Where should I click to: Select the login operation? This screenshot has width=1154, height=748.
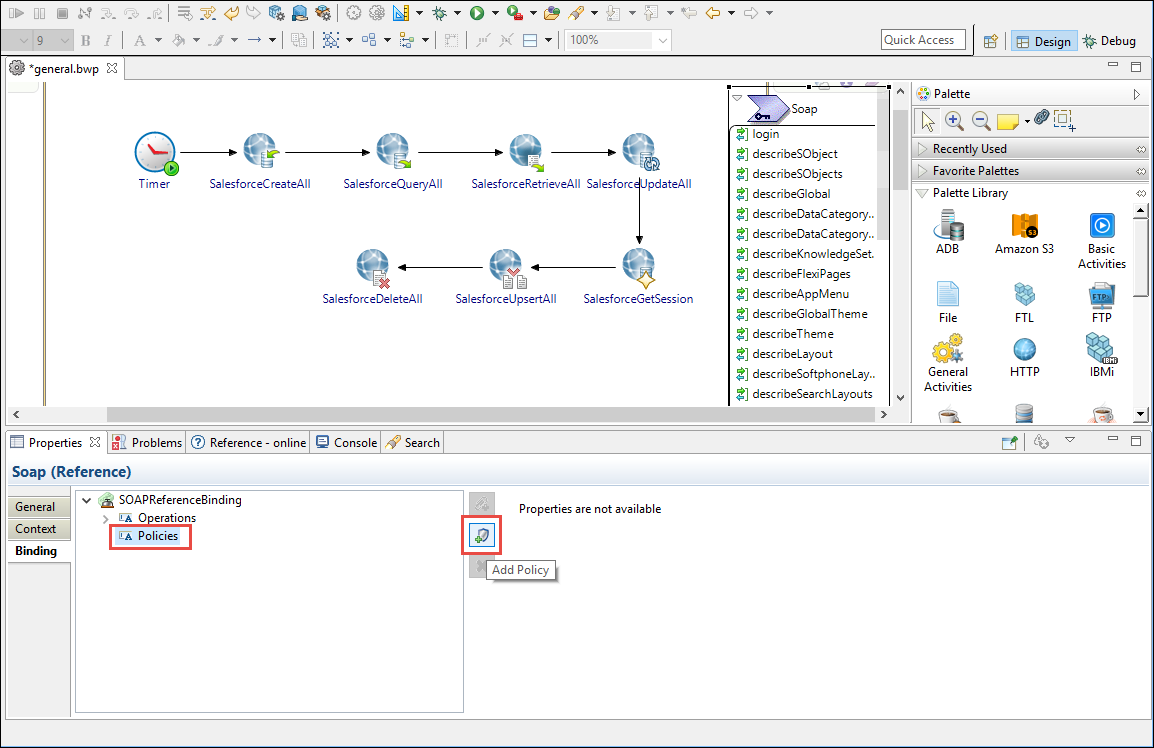tap(765, 134)
